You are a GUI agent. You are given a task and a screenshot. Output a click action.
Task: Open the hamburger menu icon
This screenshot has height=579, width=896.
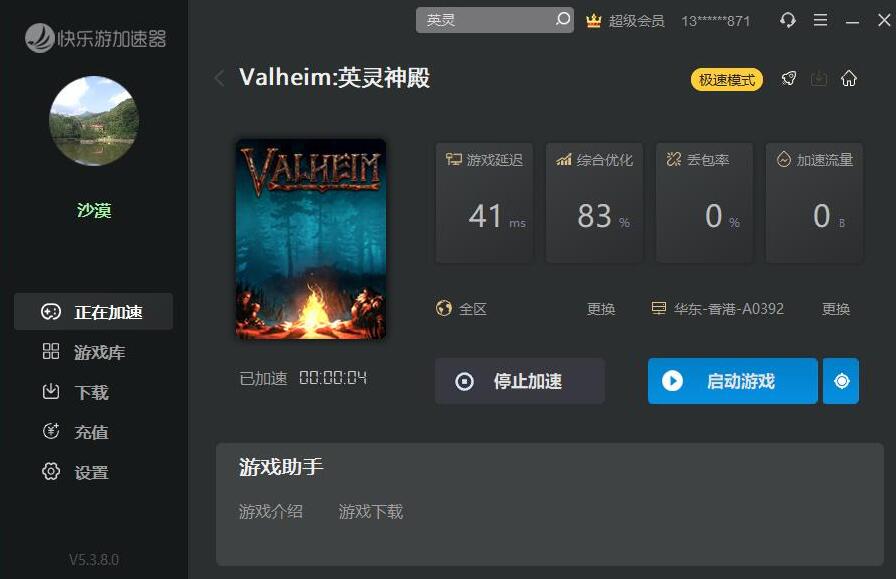[820, 21]
